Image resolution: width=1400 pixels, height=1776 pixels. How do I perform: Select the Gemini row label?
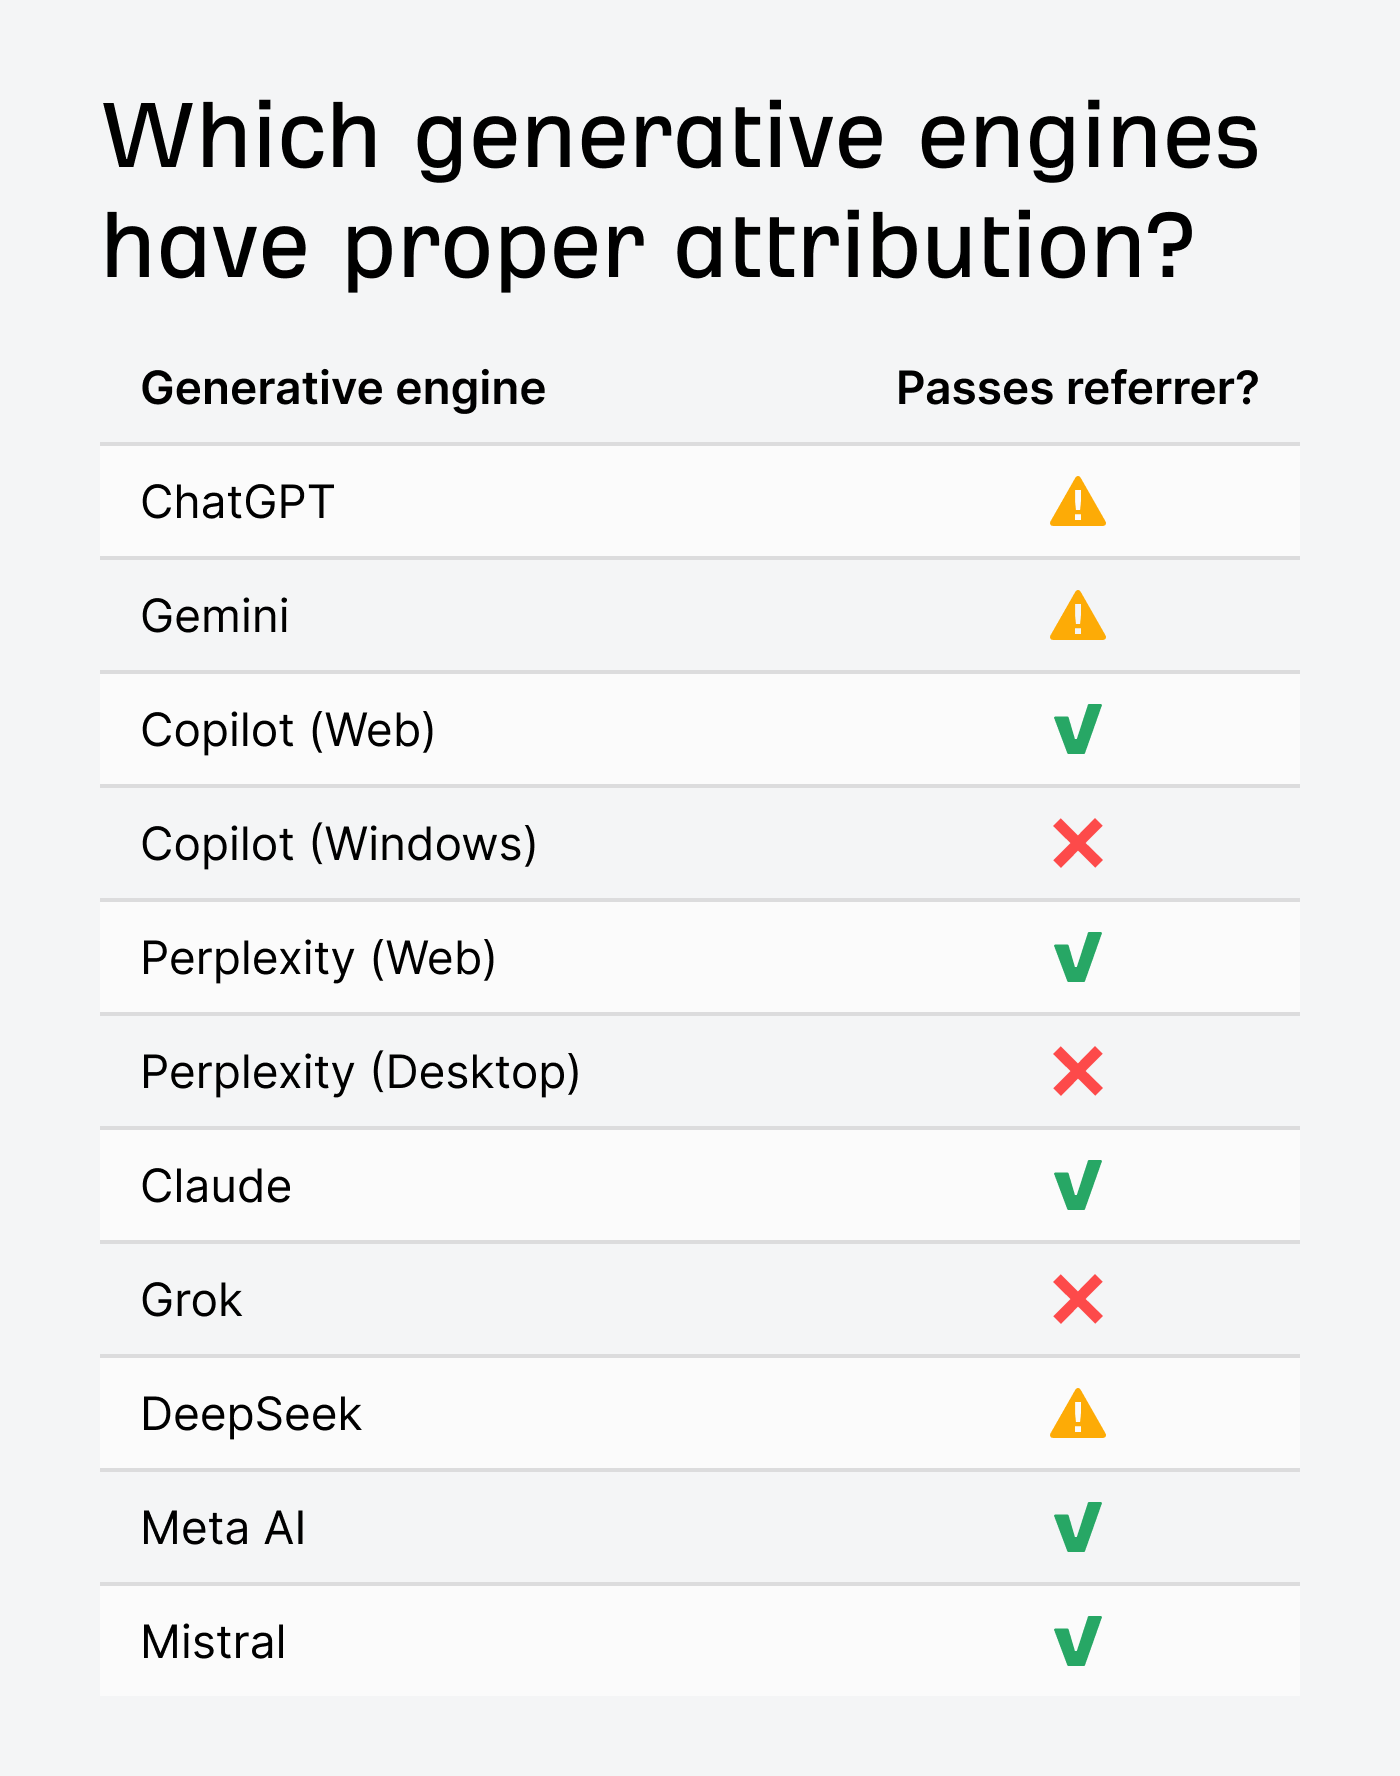pyautogui.click(x=215, y=616)
